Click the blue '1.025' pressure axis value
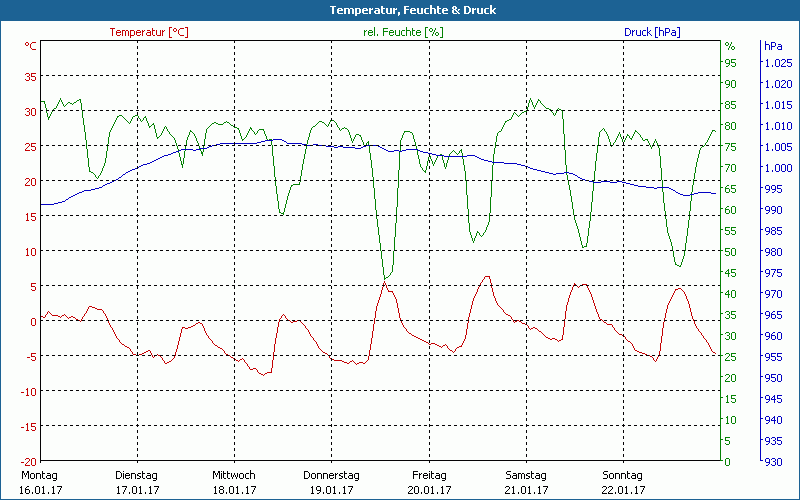 coord(778,63)
